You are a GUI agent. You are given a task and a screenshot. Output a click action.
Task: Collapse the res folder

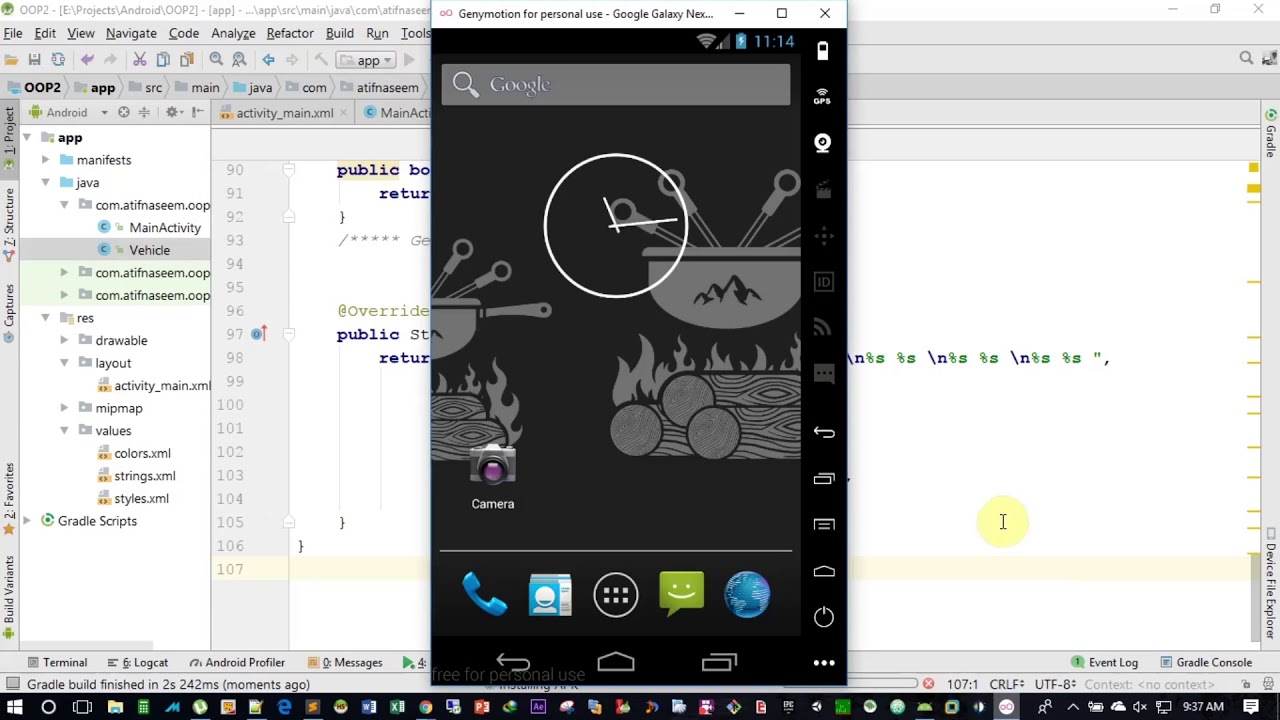[45, 318]
